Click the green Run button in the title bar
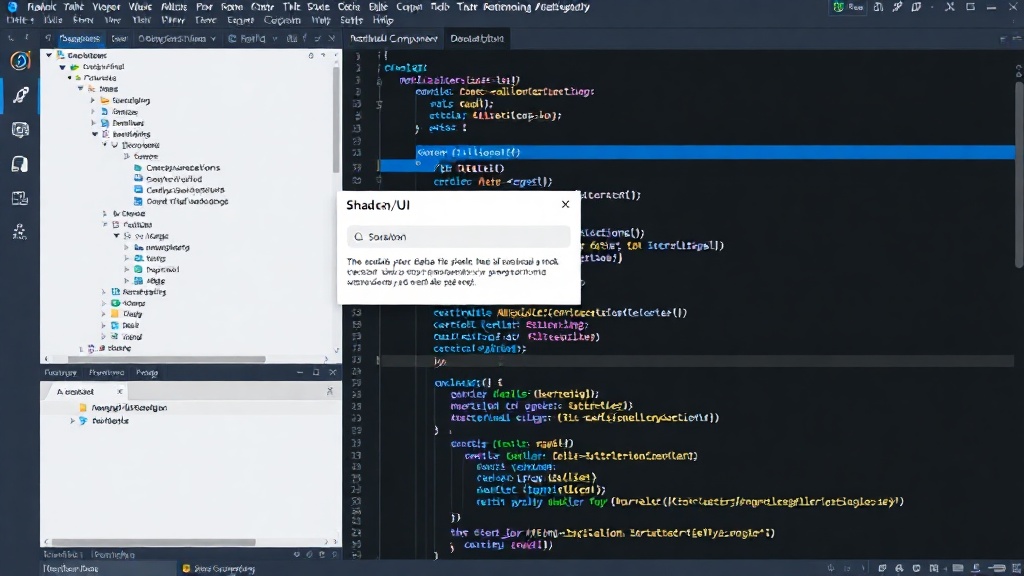Viewport: 1024px width, 576px height. tap(848, 7)
